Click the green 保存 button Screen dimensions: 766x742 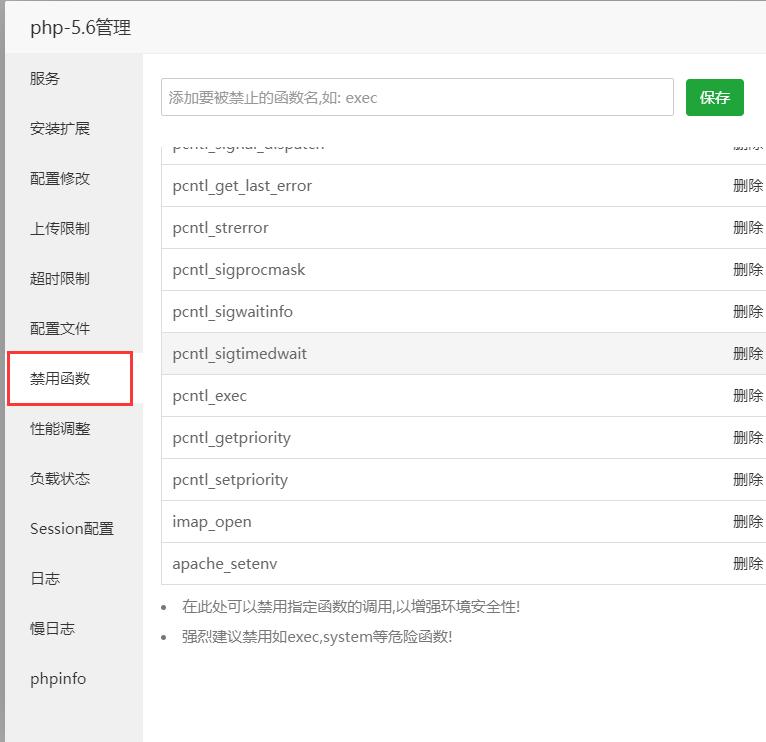click(715, 98)
